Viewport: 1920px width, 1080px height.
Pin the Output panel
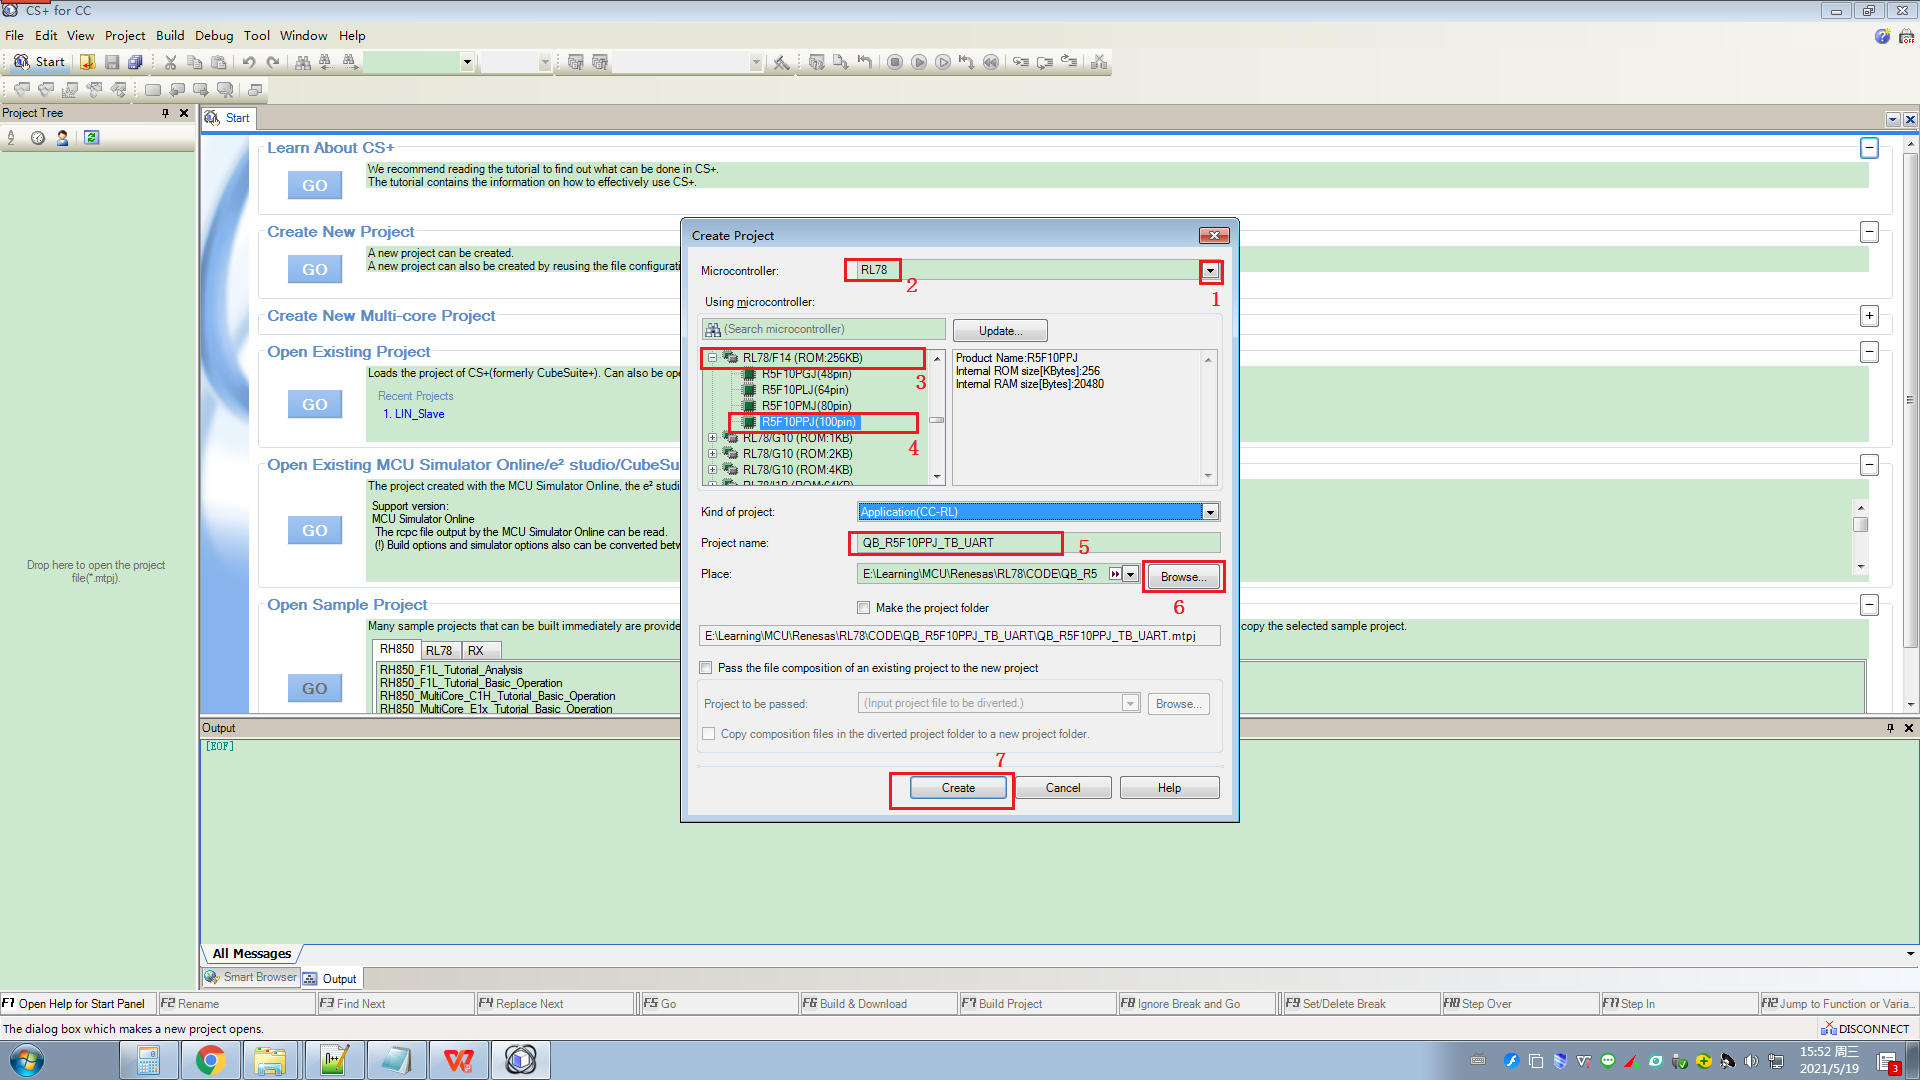1890,728
